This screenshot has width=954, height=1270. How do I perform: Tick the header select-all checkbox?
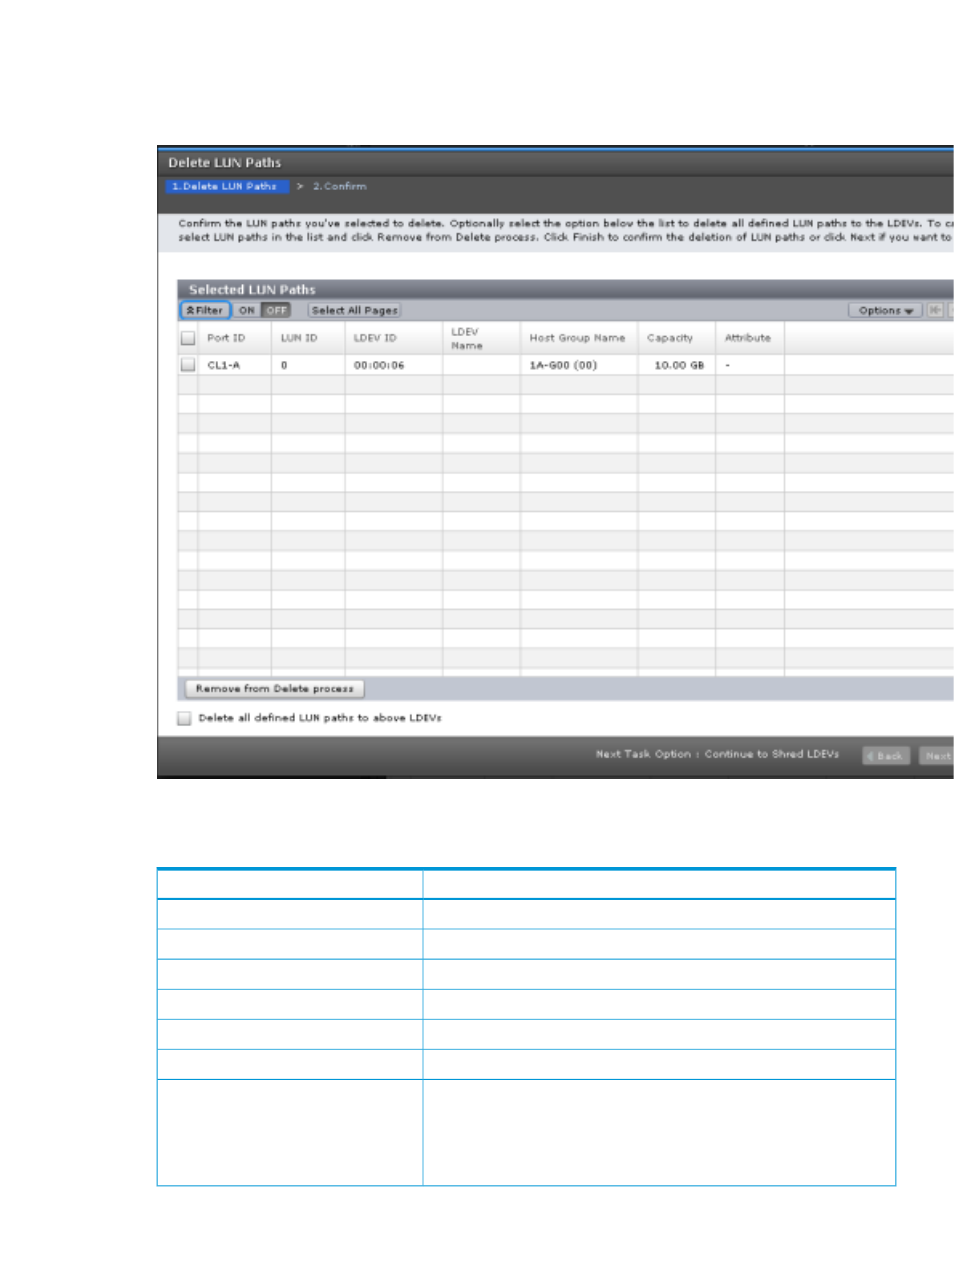(x=187, y=338)
